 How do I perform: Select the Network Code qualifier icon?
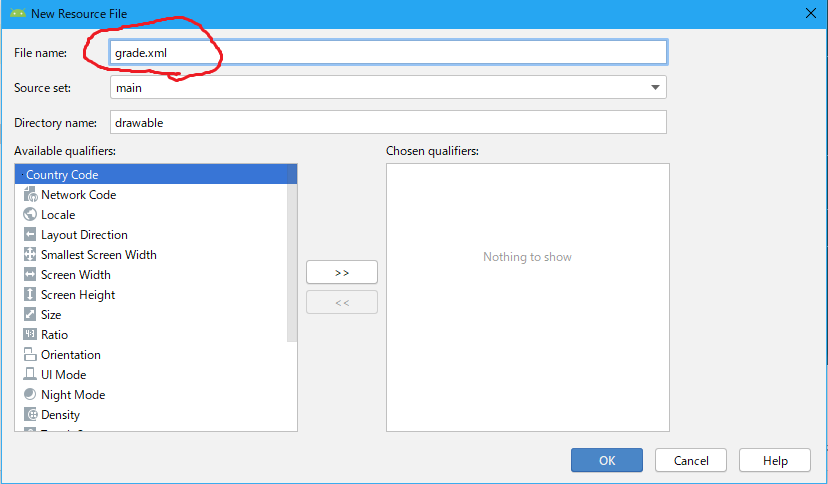31,195
